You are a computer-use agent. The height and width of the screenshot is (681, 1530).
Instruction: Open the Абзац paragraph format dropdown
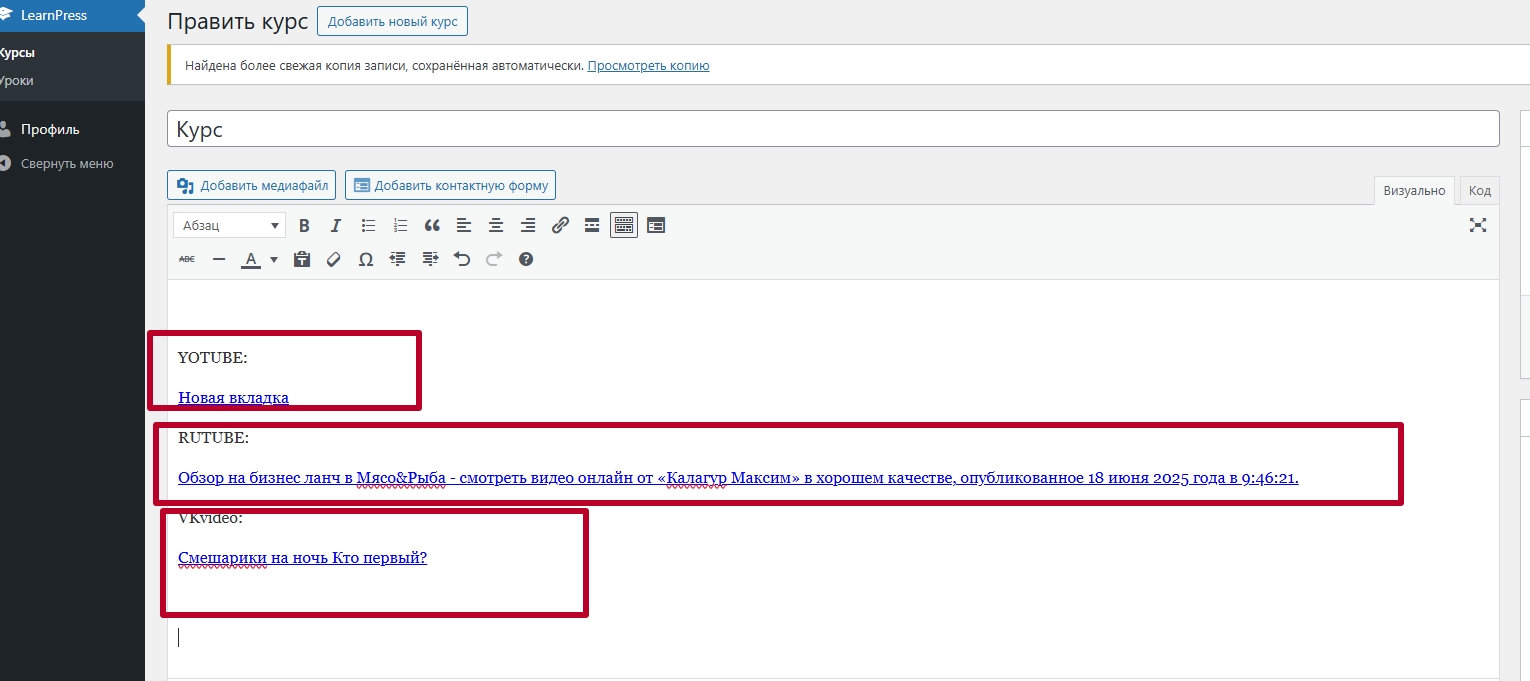coord(229,226)
